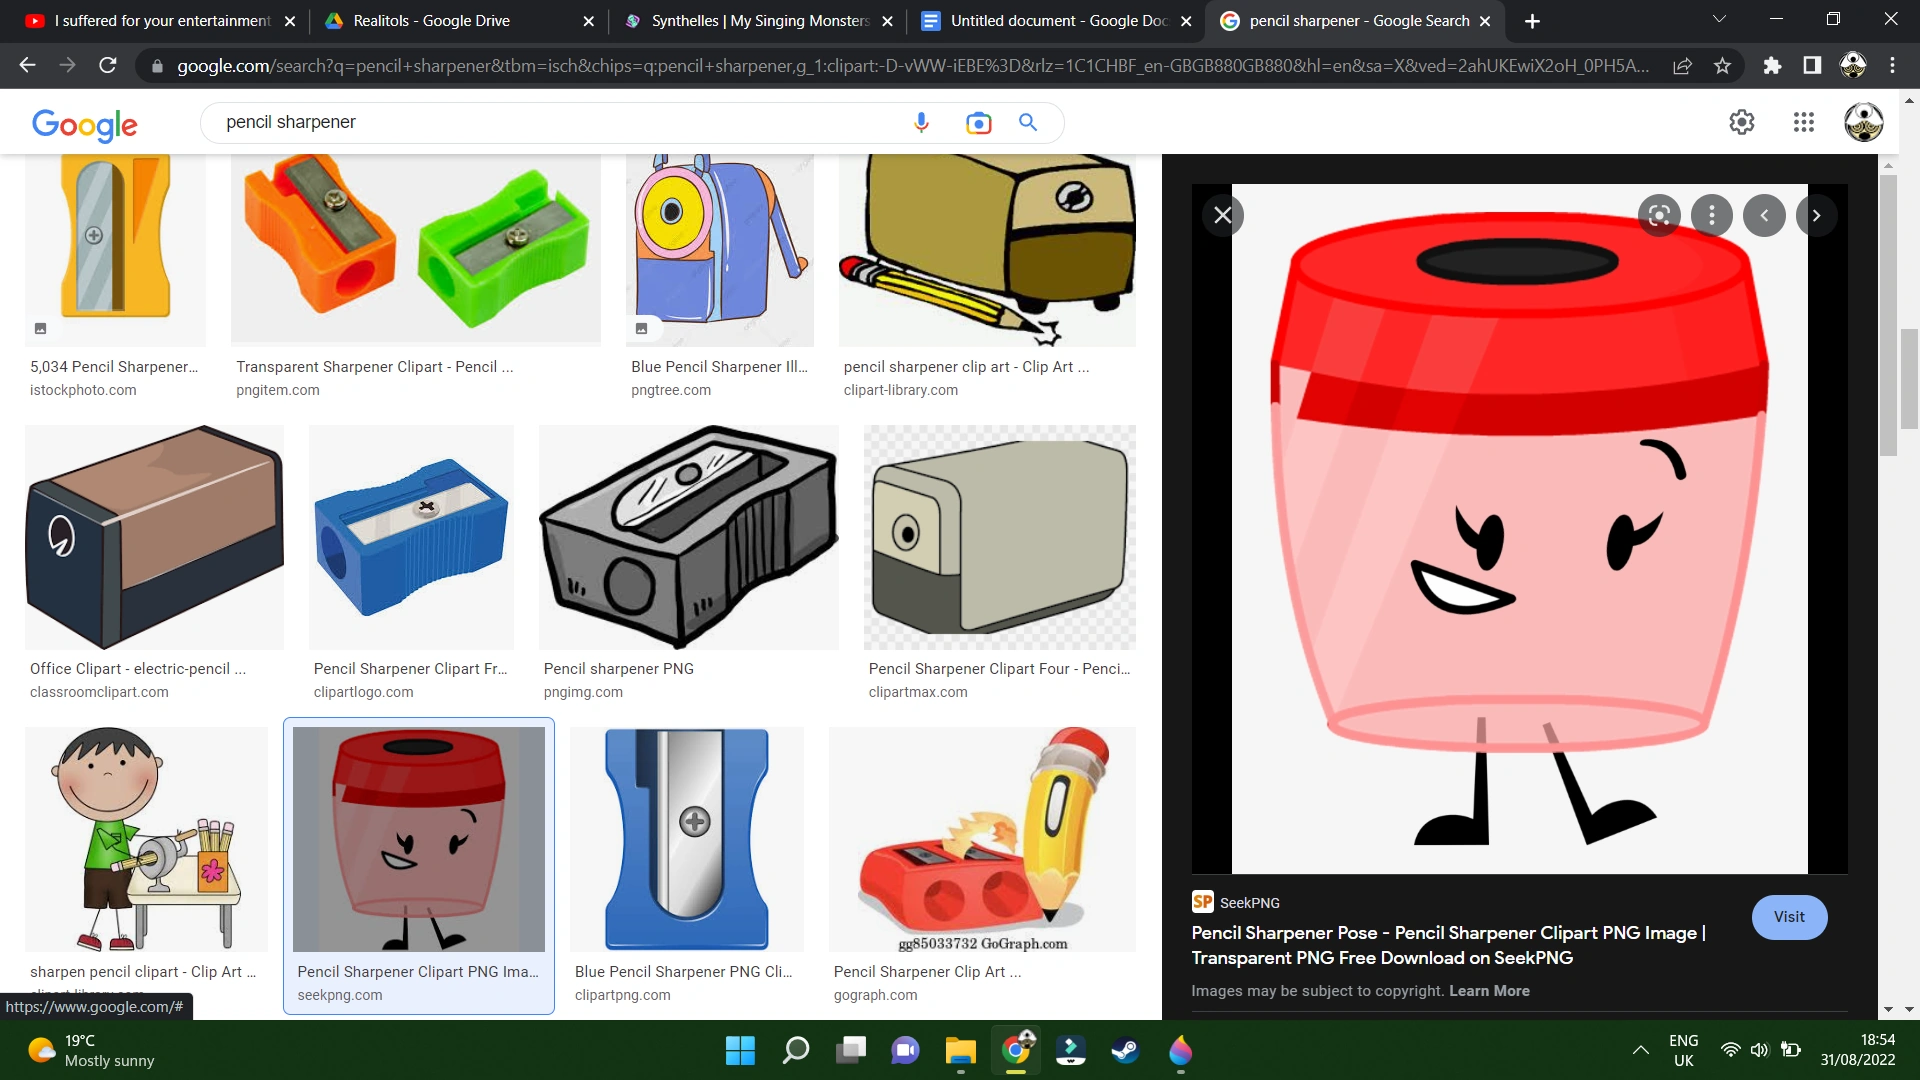The image size is (1920, 1080).
Task: Open the Google account profile avatar
Action: [x=1864, y=122]
